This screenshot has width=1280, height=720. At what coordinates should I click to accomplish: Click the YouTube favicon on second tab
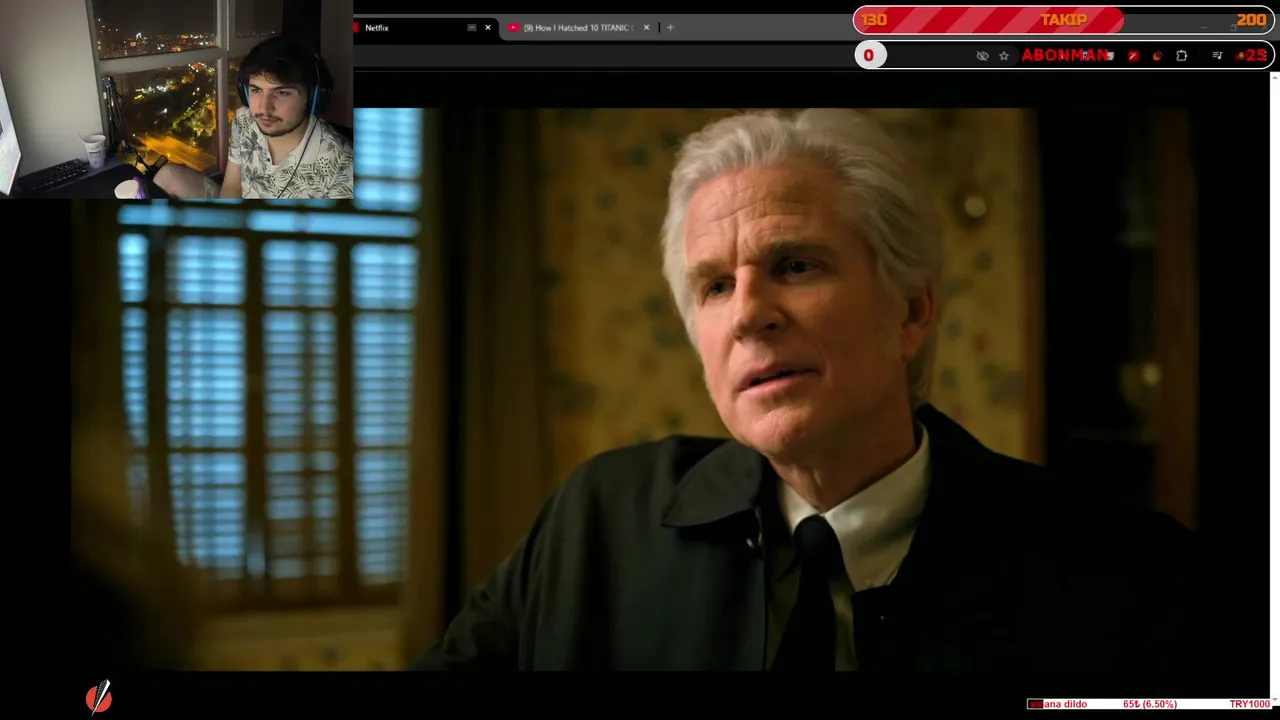[513, 28]
